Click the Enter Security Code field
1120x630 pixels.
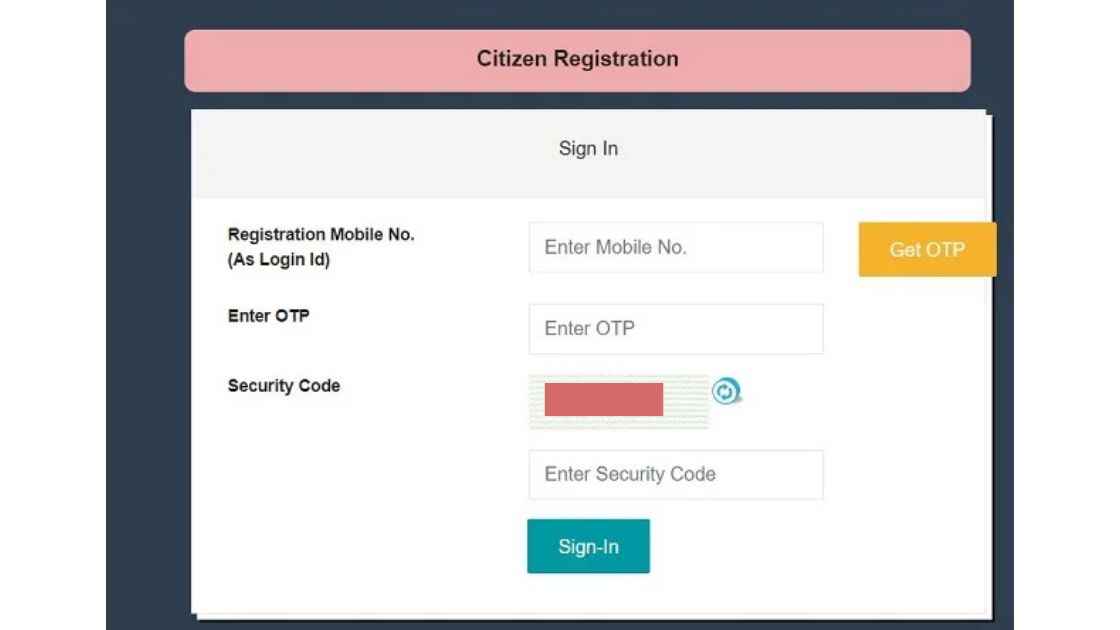click(x=675, y=474)
